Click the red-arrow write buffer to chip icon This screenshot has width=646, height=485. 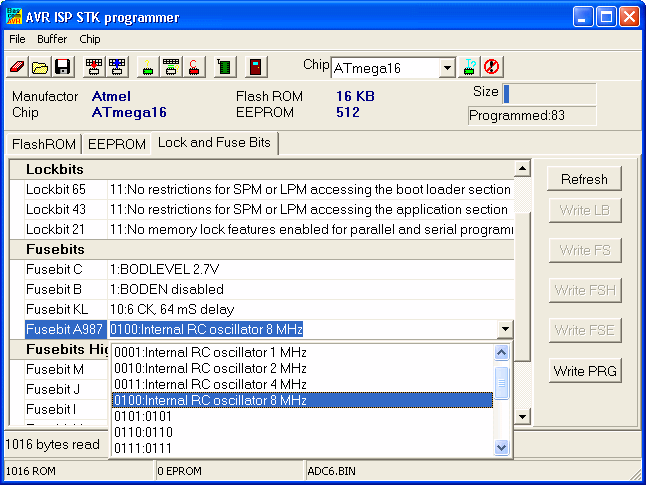[94, 67]
